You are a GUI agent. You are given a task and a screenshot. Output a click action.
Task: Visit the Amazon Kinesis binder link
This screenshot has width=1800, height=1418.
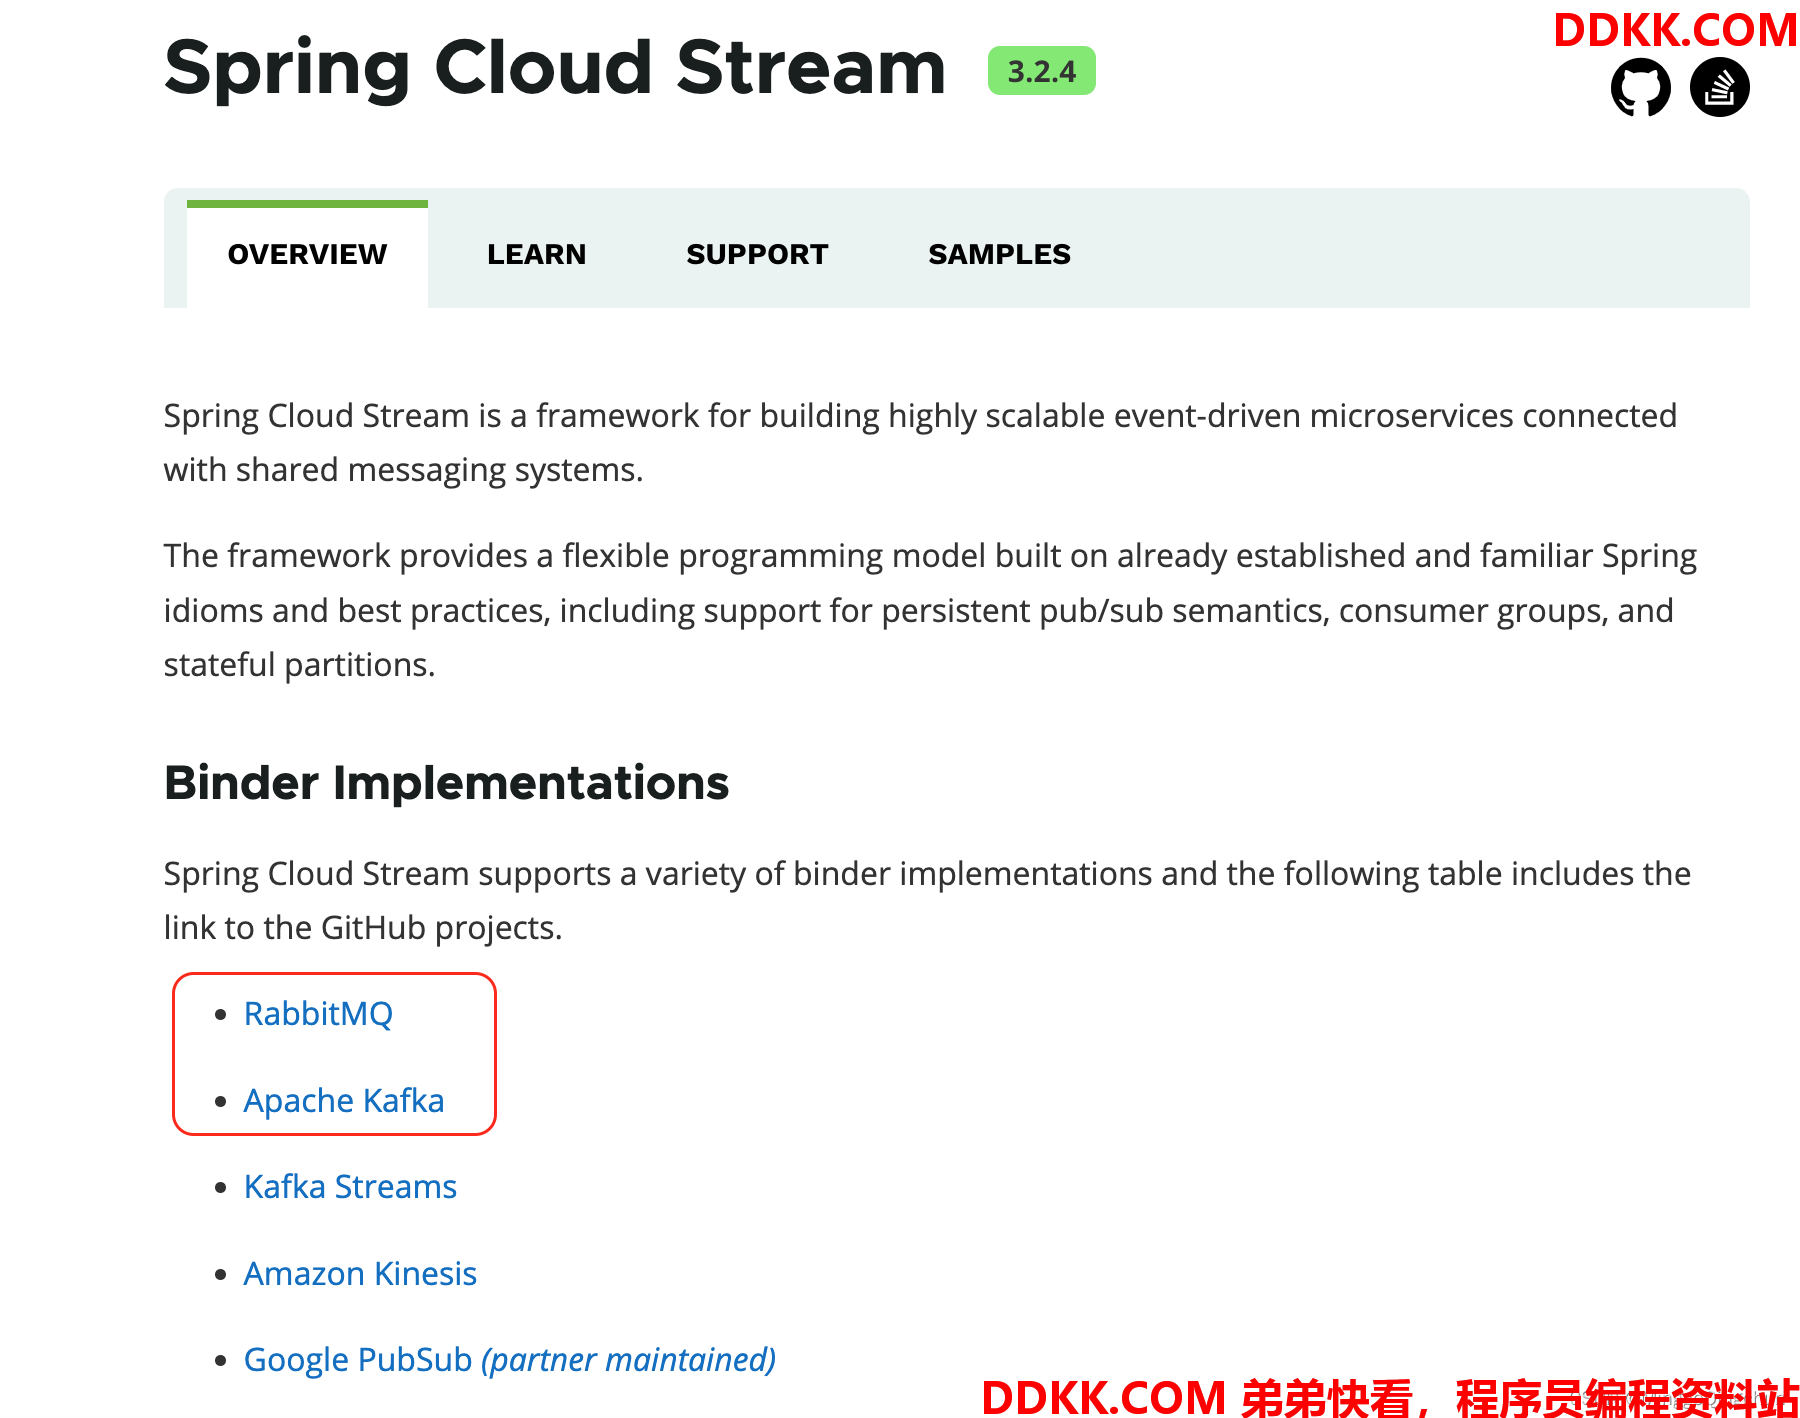click(360, 1274)
